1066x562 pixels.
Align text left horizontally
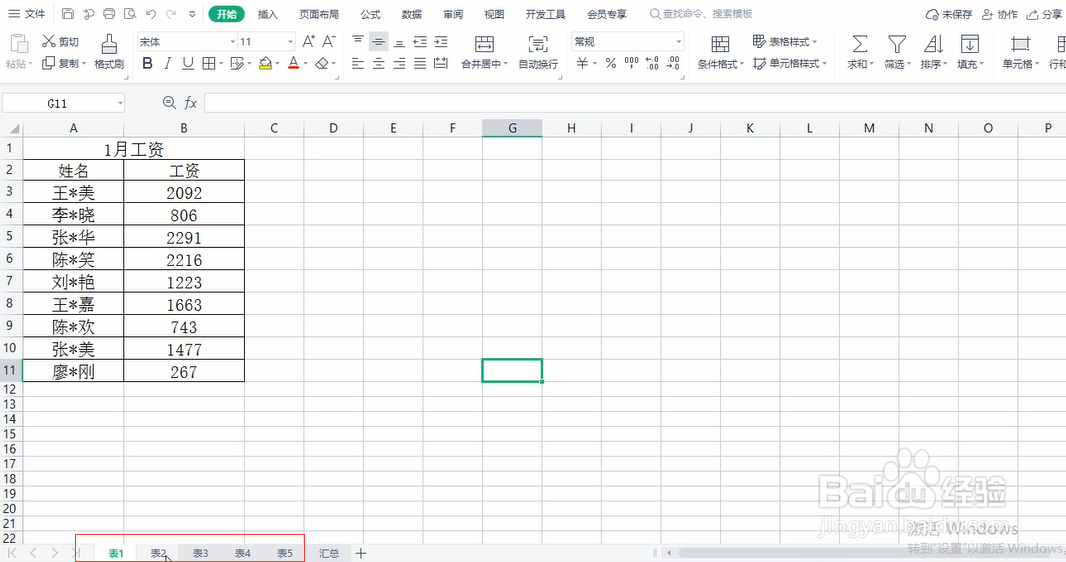[358, 63]
